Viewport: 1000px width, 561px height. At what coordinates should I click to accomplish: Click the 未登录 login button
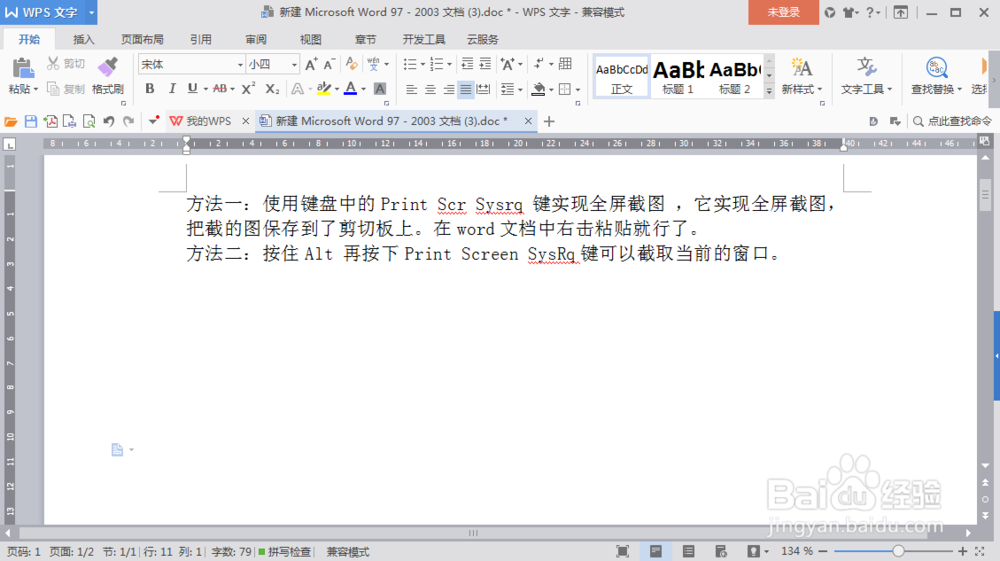pyautogui.click(x=783, y=12)
